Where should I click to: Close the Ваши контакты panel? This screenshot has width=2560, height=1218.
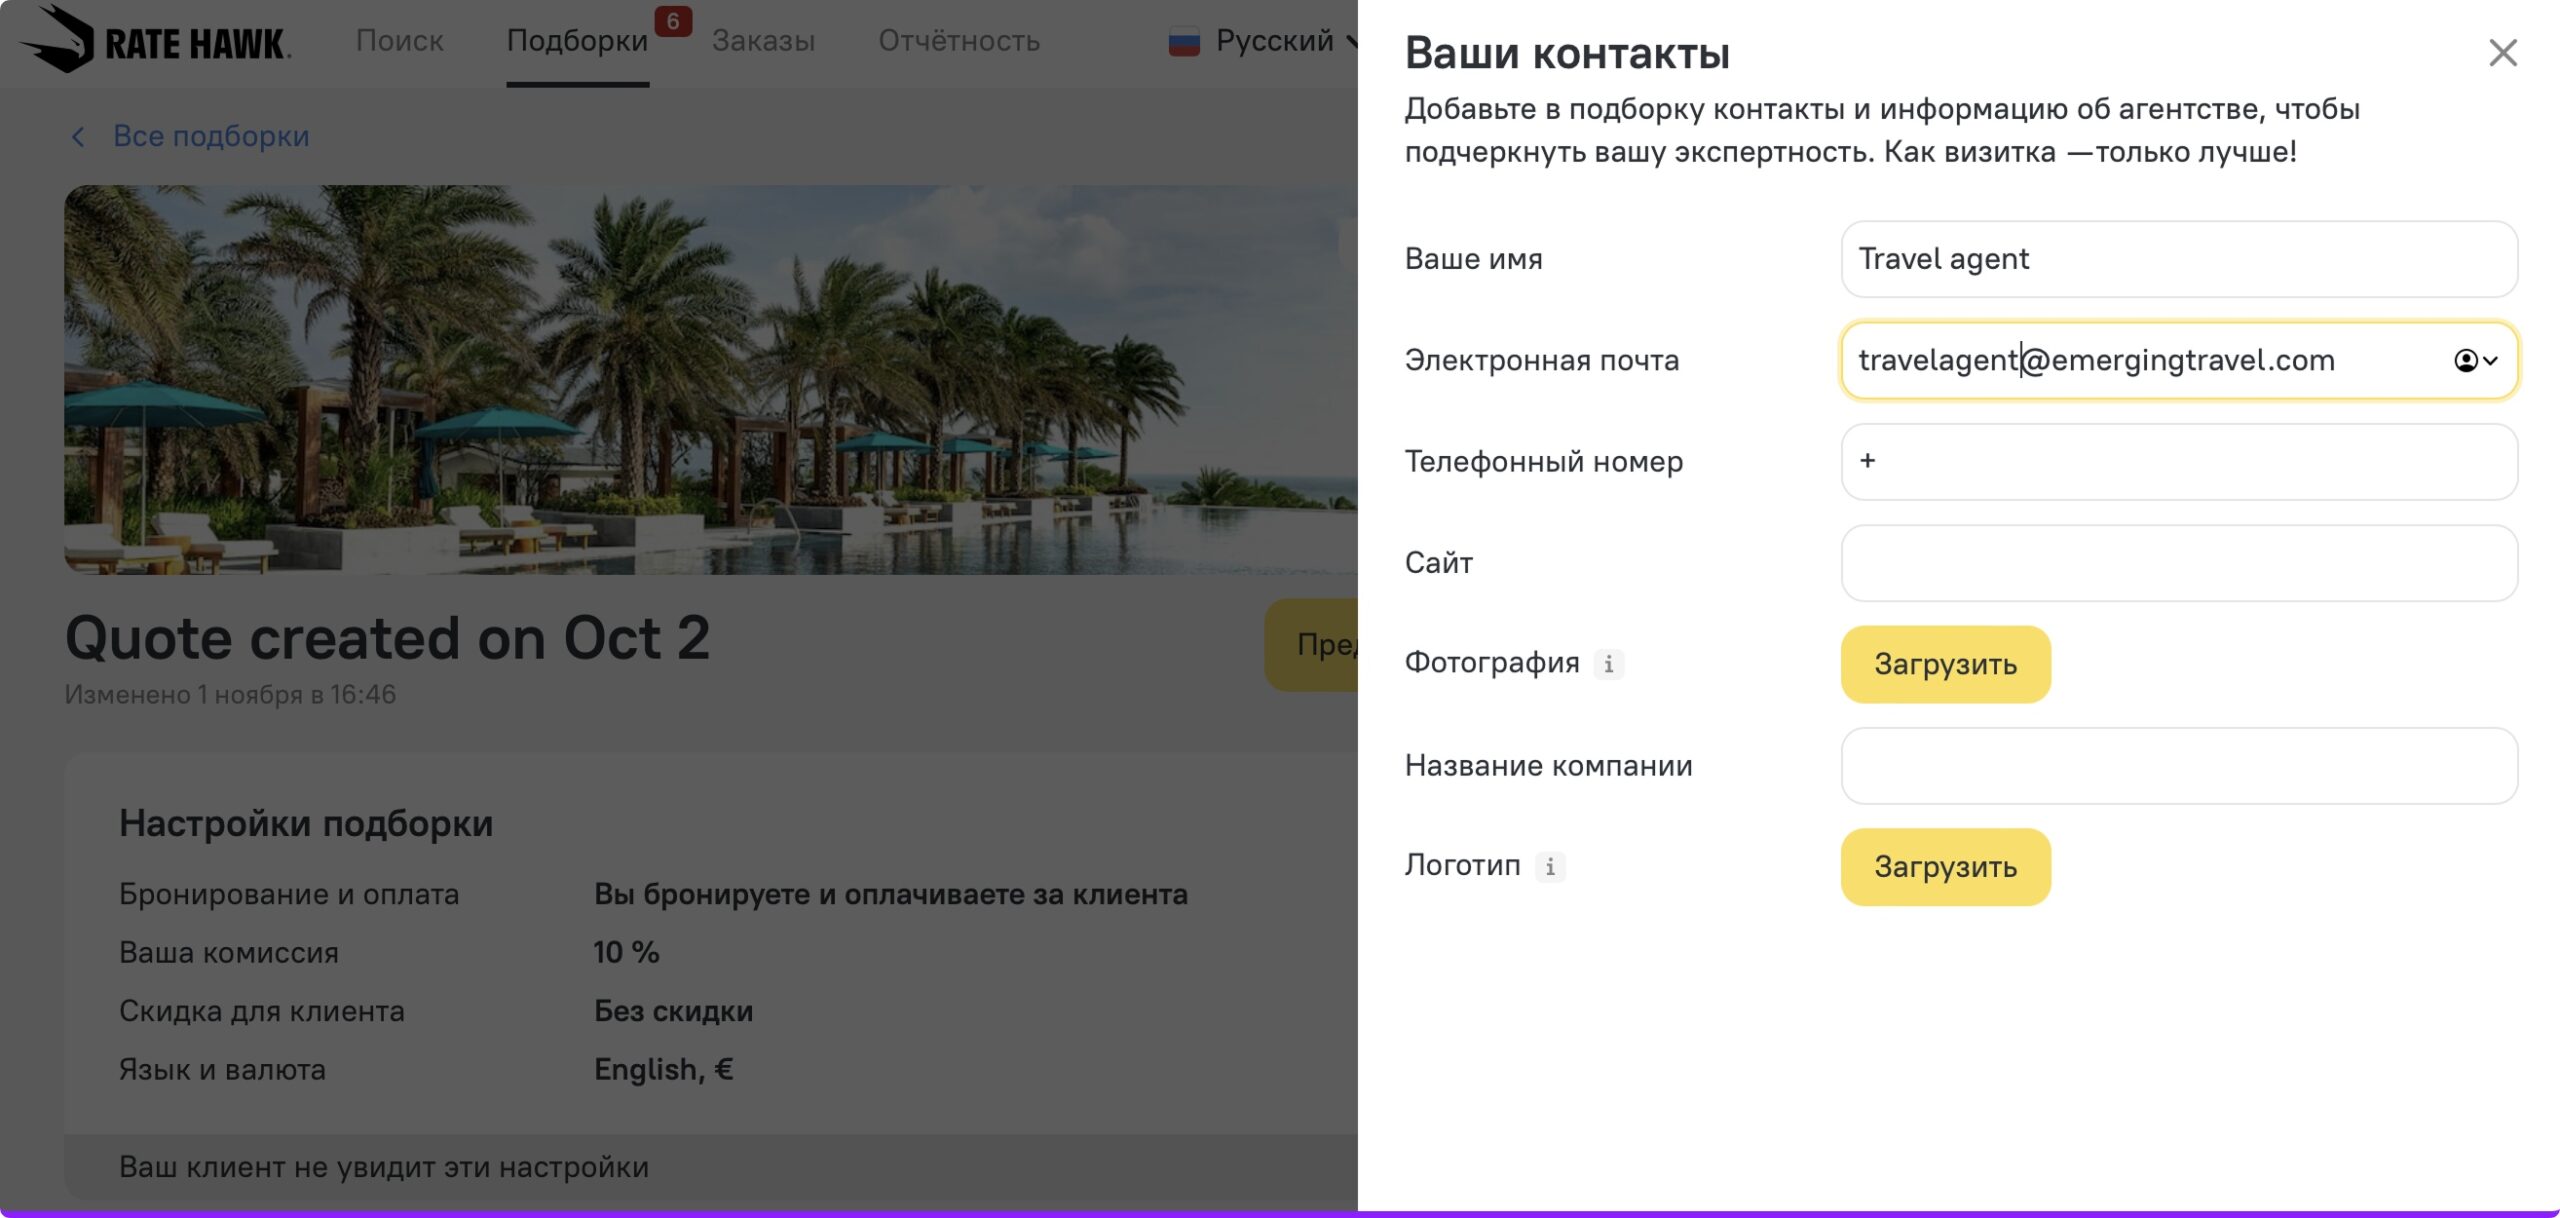(x=2502, y=53)
